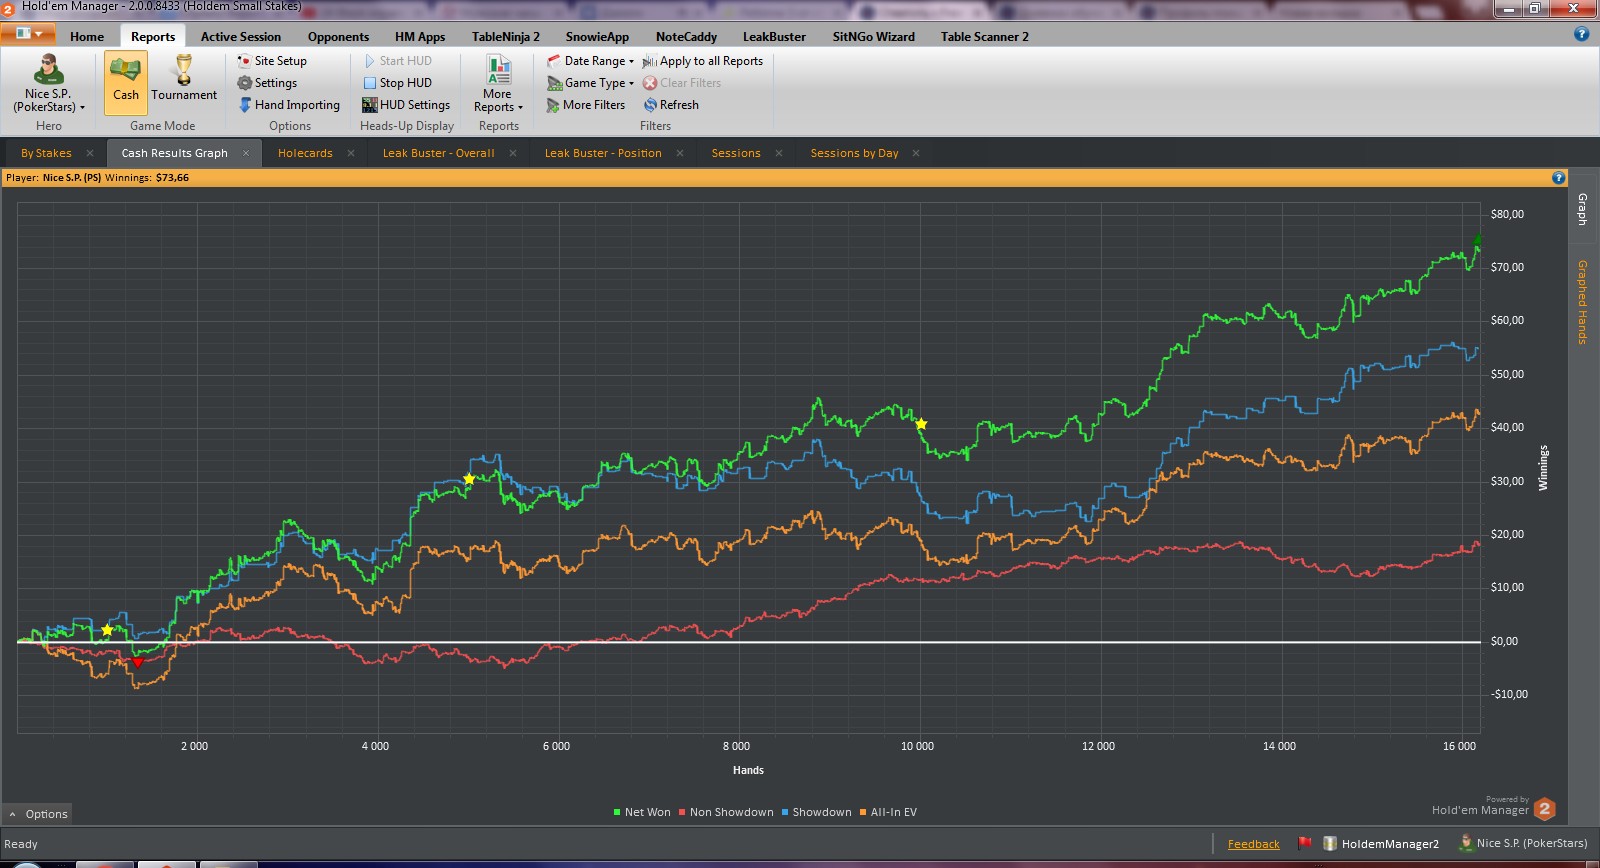Click the red flag status icon

click(1304, 843)
